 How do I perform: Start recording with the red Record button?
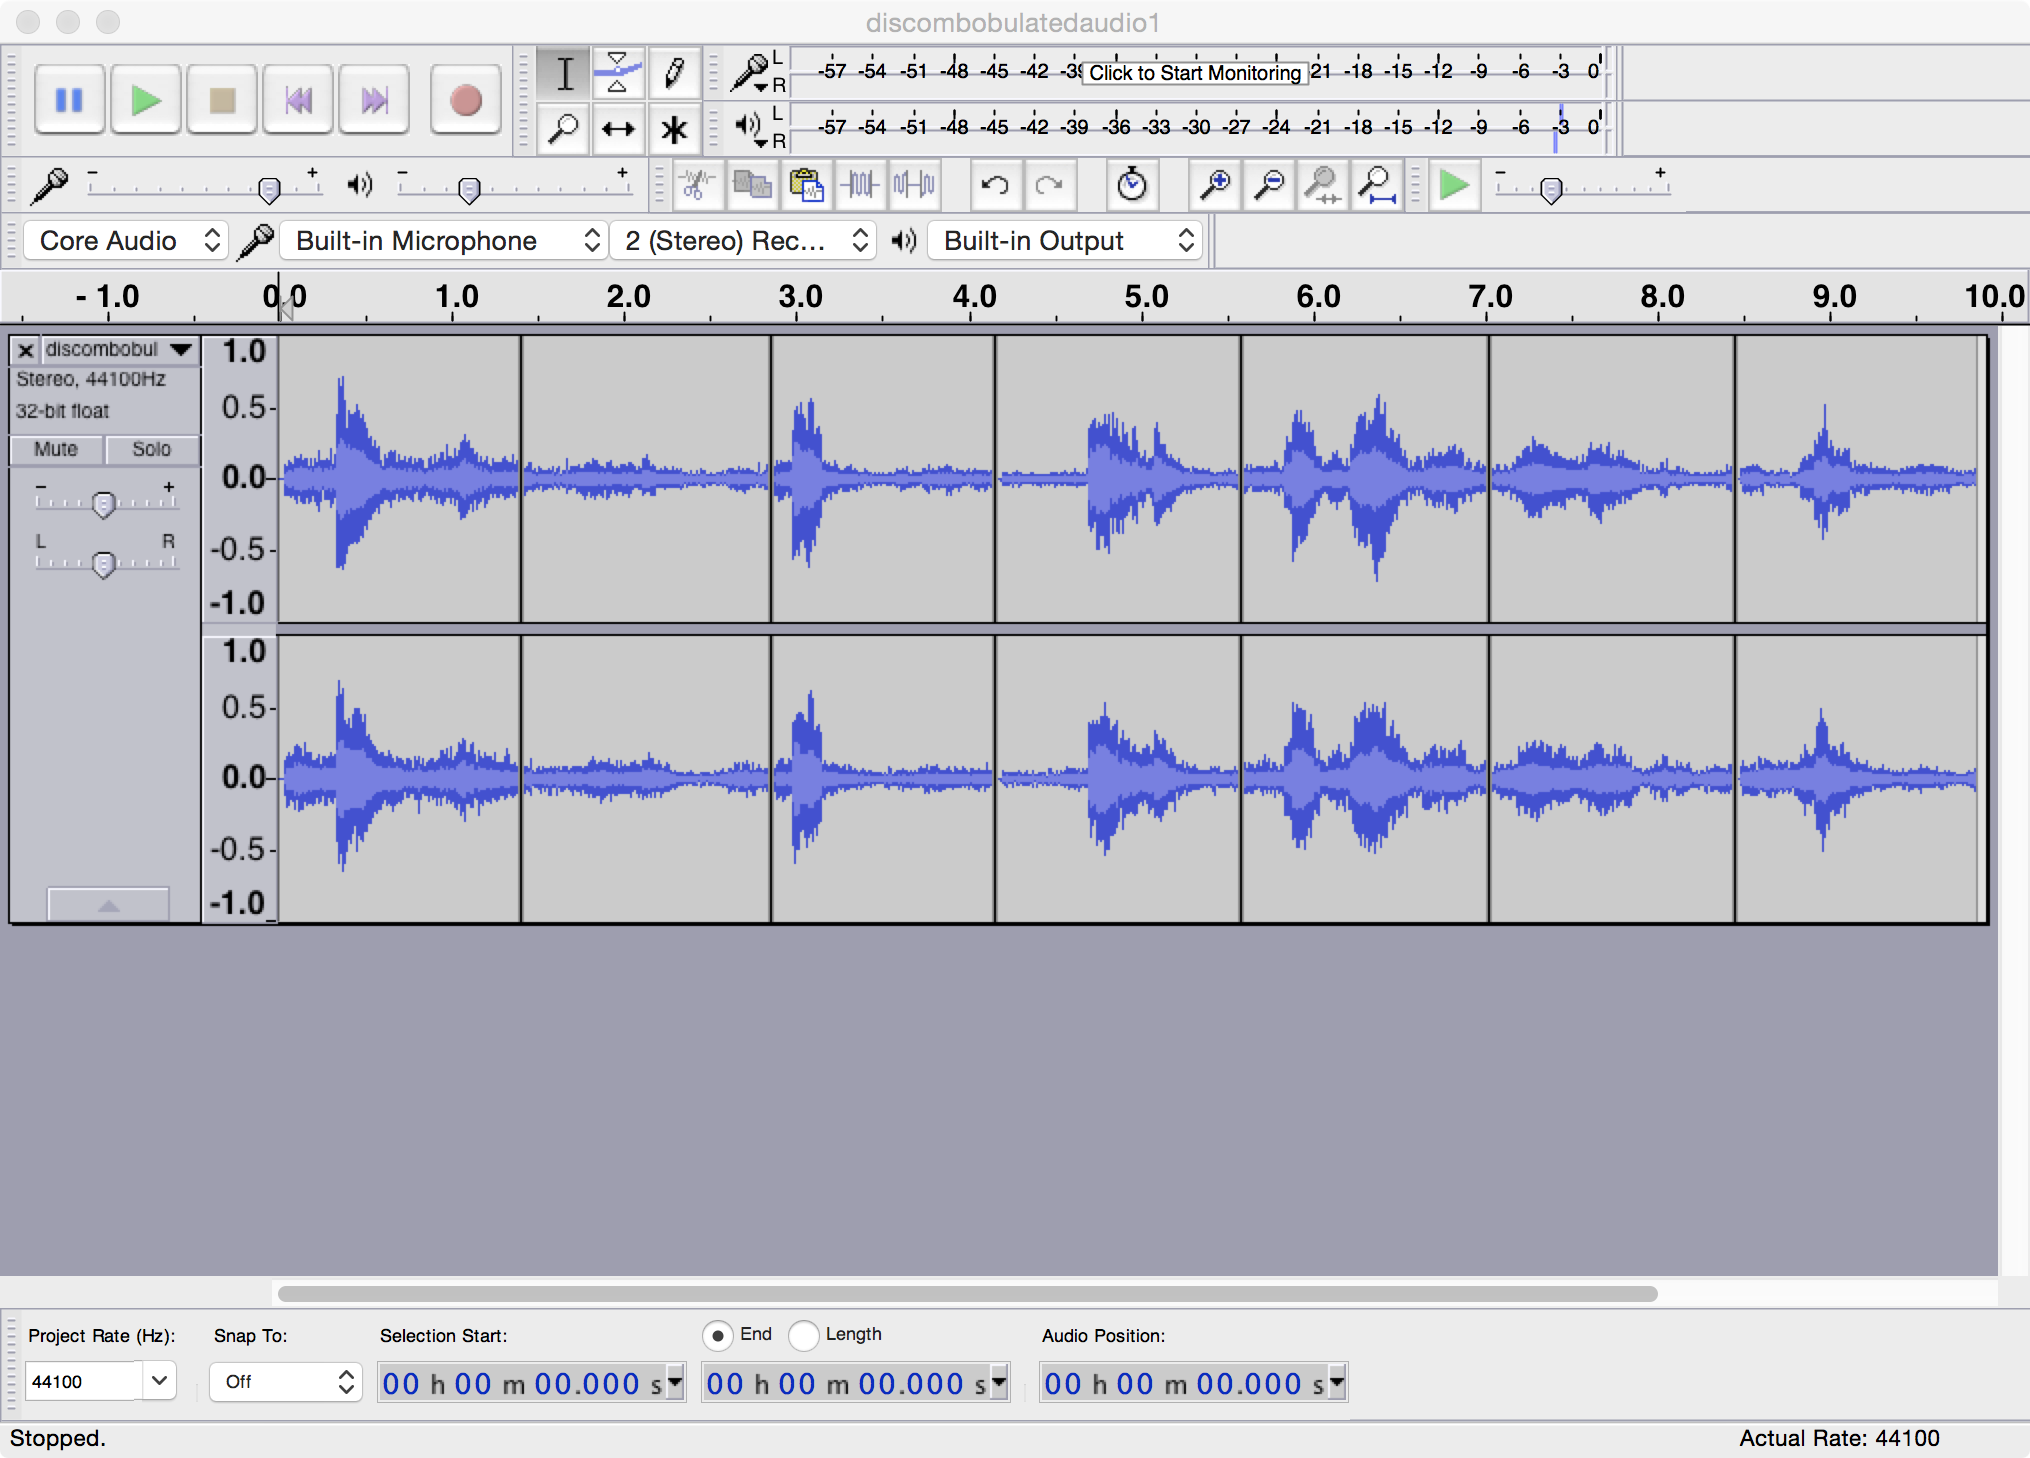click(465, 100)
